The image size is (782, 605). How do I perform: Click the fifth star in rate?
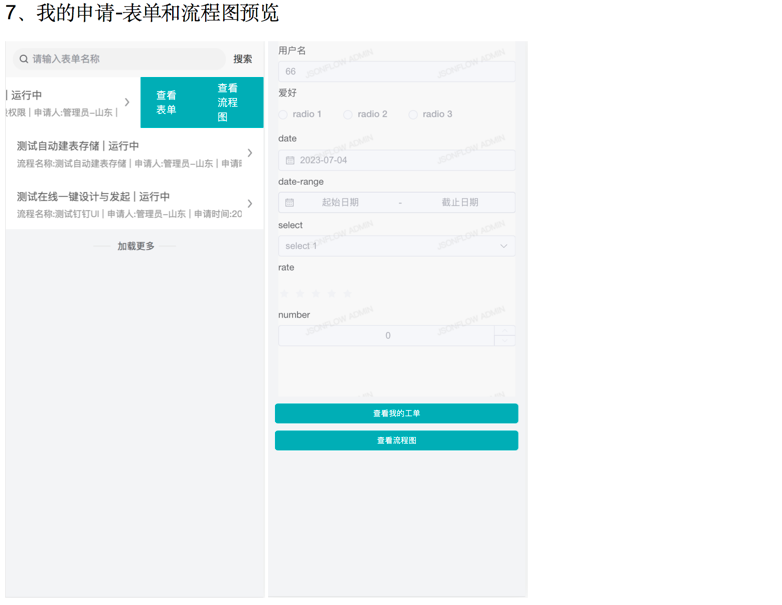[x=348, y=293]
